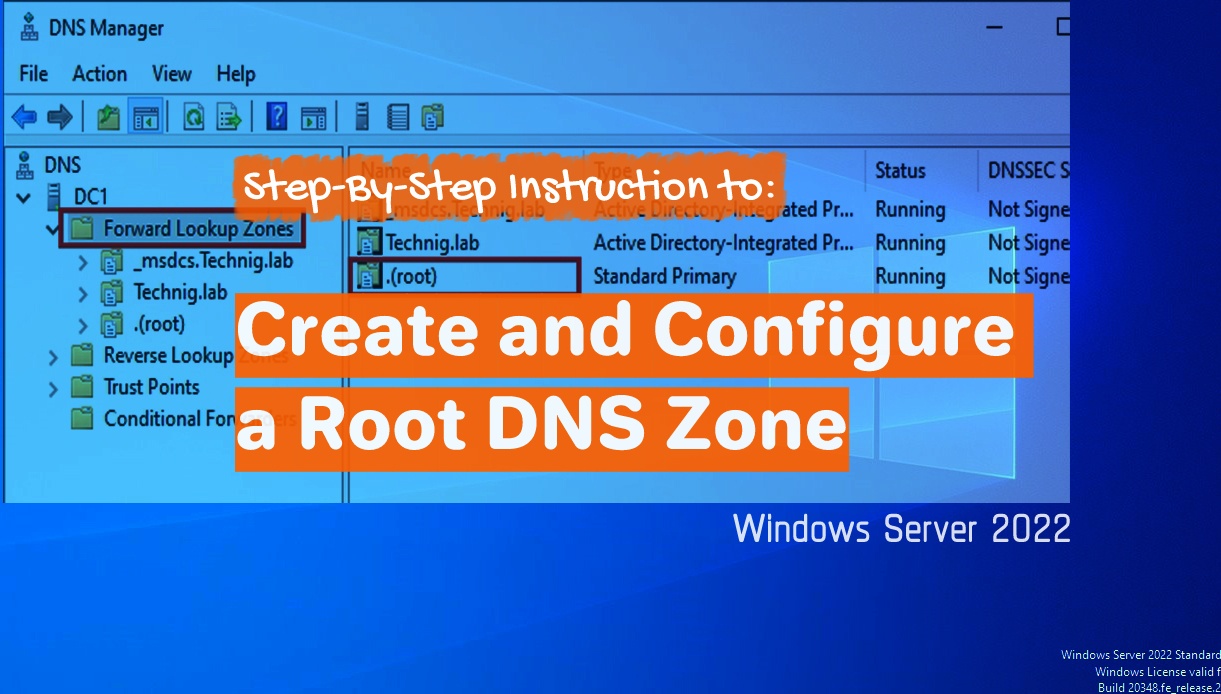The image size is (1221, 694).
Task: Click the _msdcs.Technig.lab zone icon in tree
Action: [x=112, y=263]
